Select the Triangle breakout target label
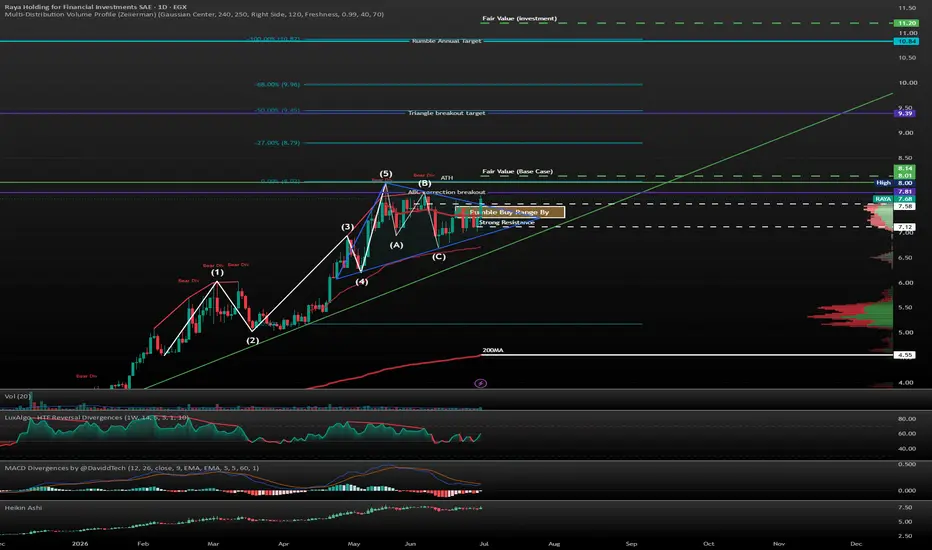Screen dimensions: 932x550 [x=446, y=113]
